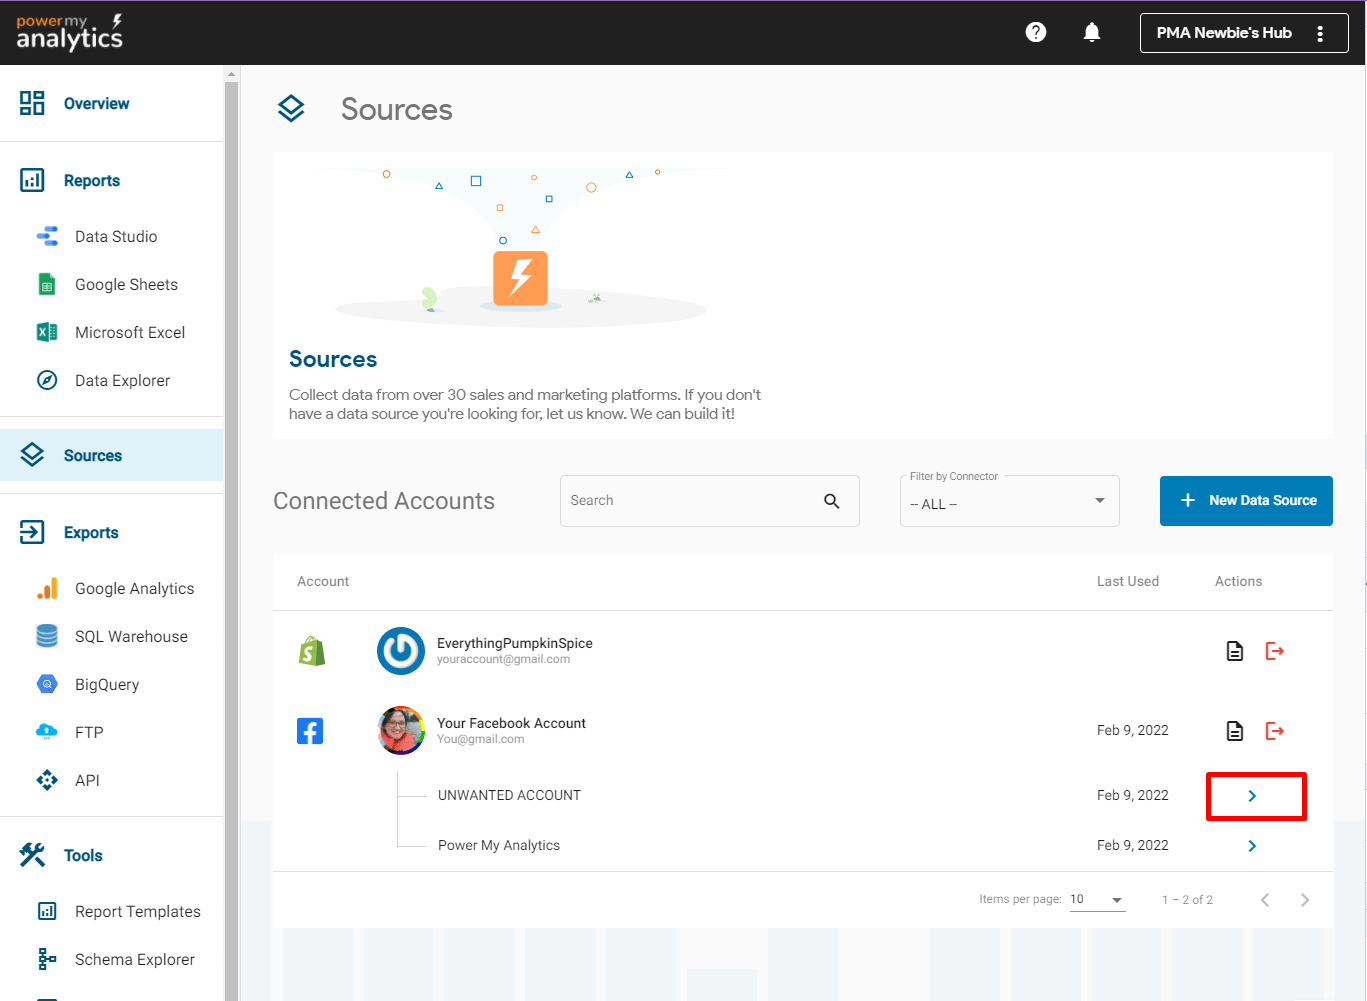The image size is (1367, 1001).
Task: Click the SQL Warehouse database icon
Action: 47,636
